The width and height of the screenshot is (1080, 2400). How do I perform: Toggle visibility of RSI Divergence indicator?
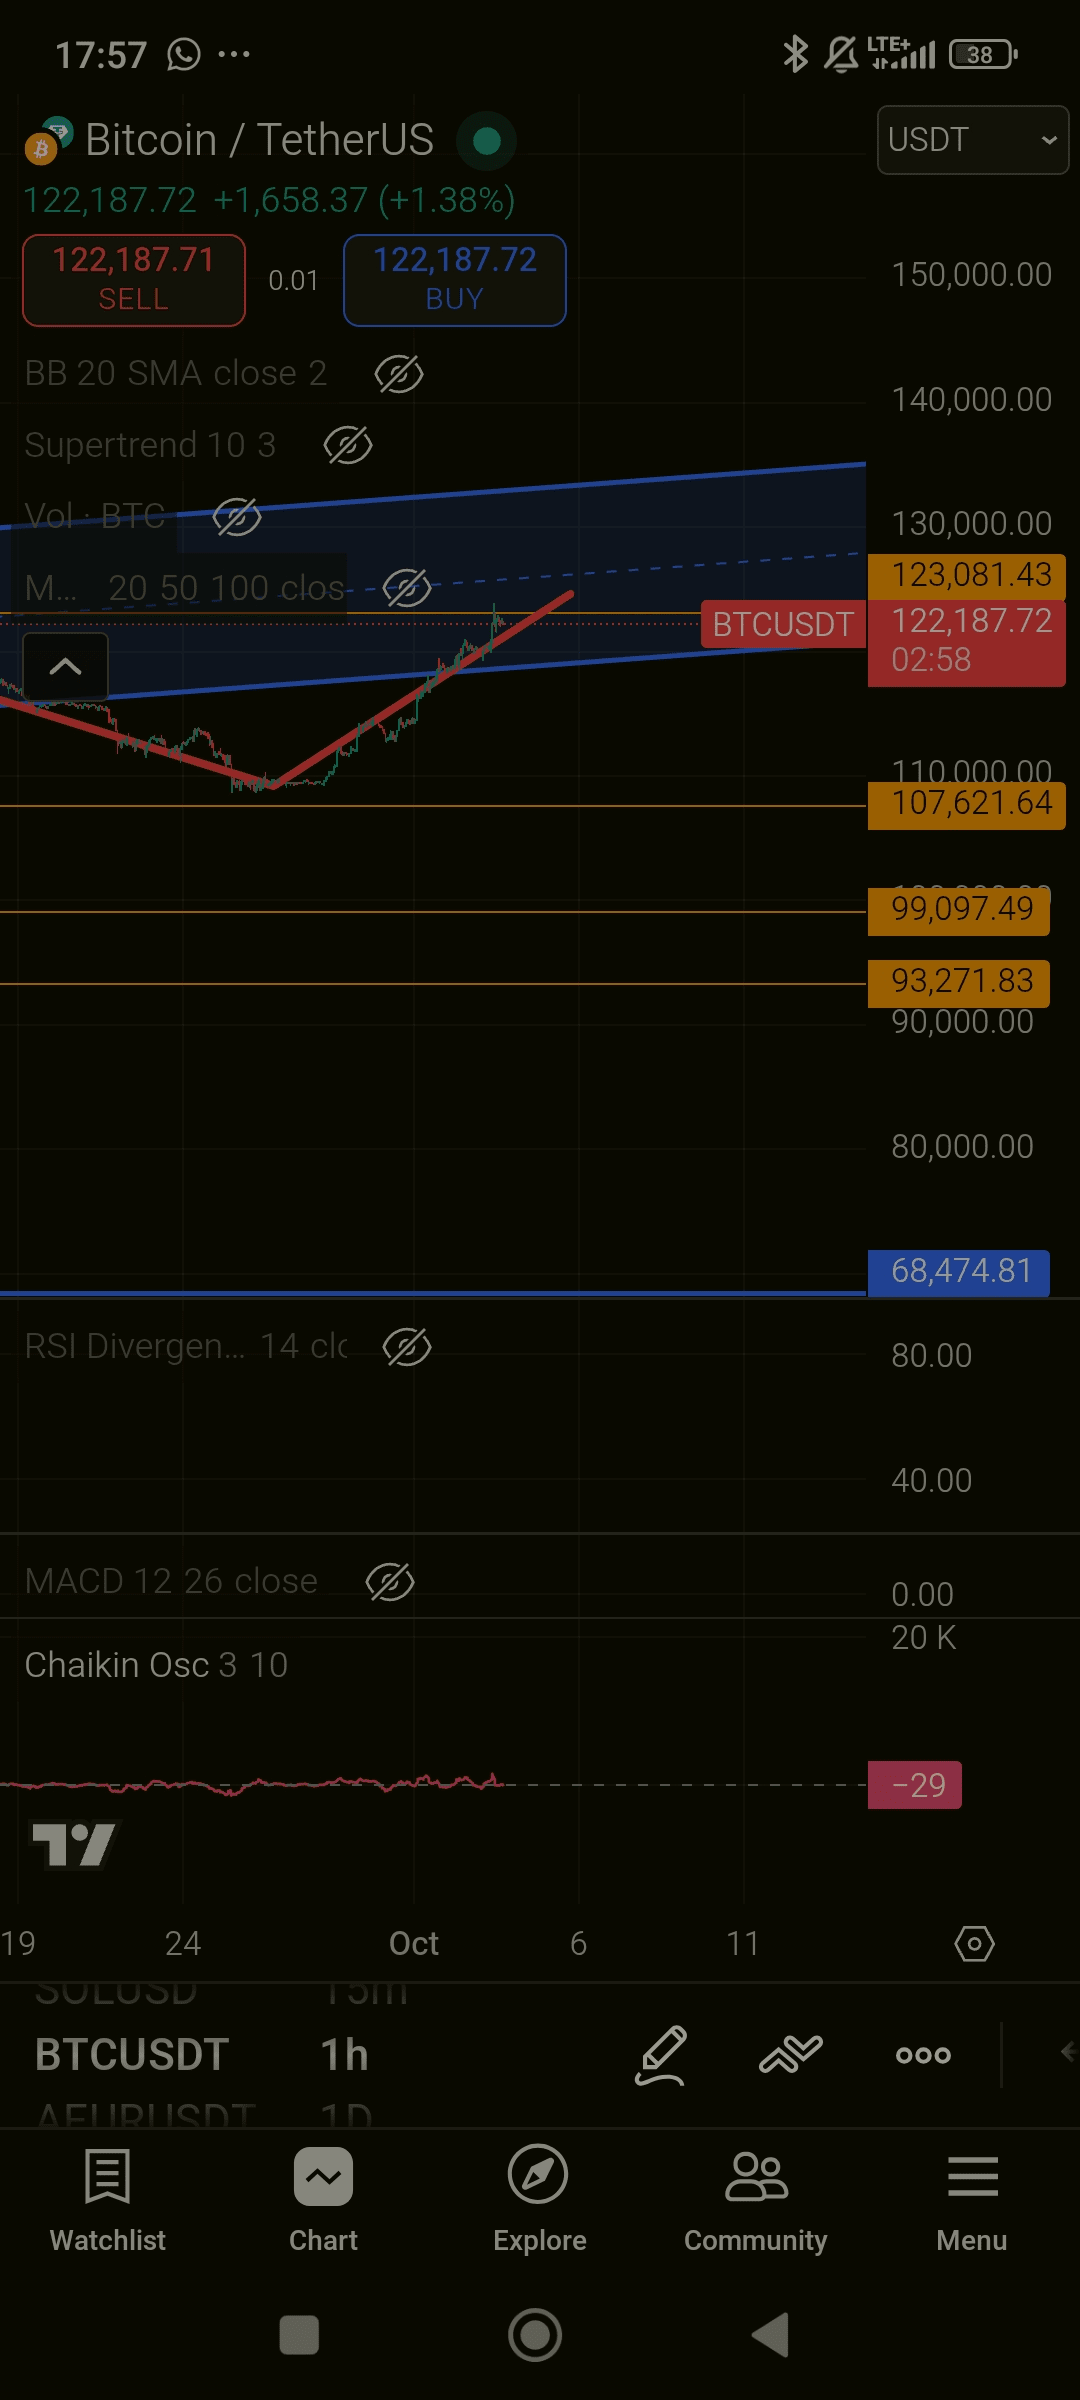click(x=407, y=1347)
